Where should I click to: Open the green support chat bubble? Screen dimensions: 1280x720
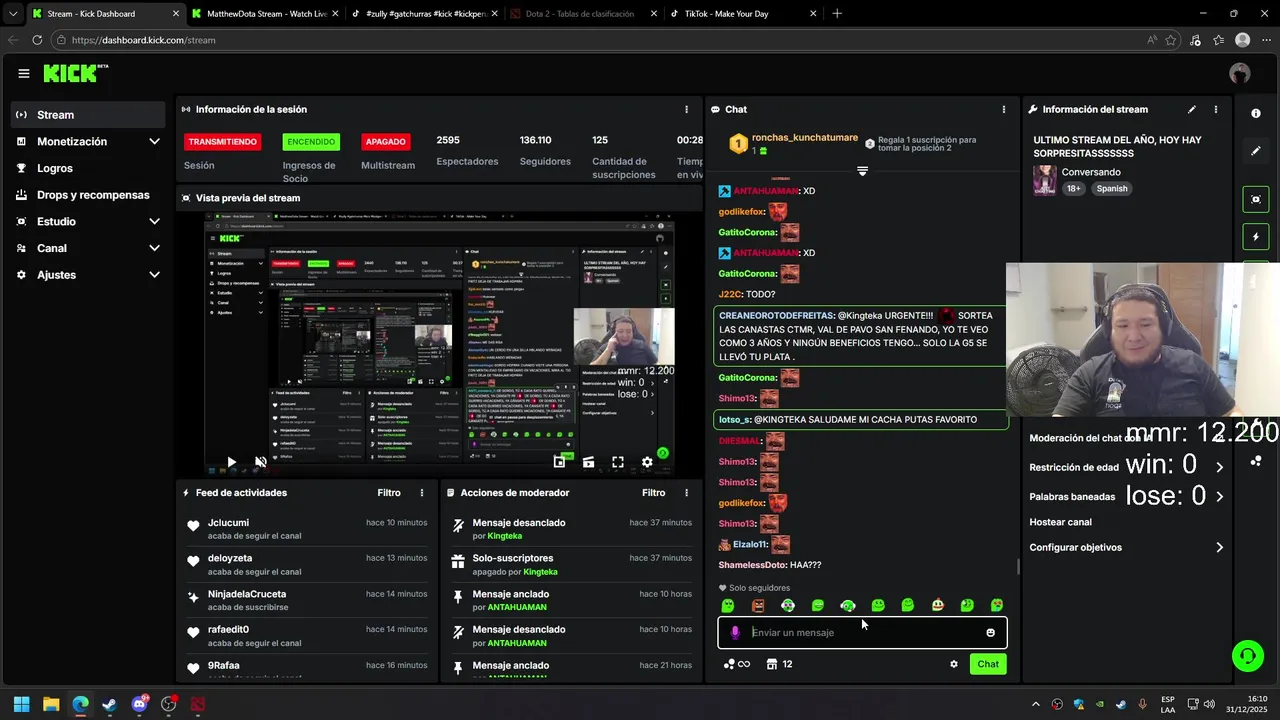[x=1248, y=656]
